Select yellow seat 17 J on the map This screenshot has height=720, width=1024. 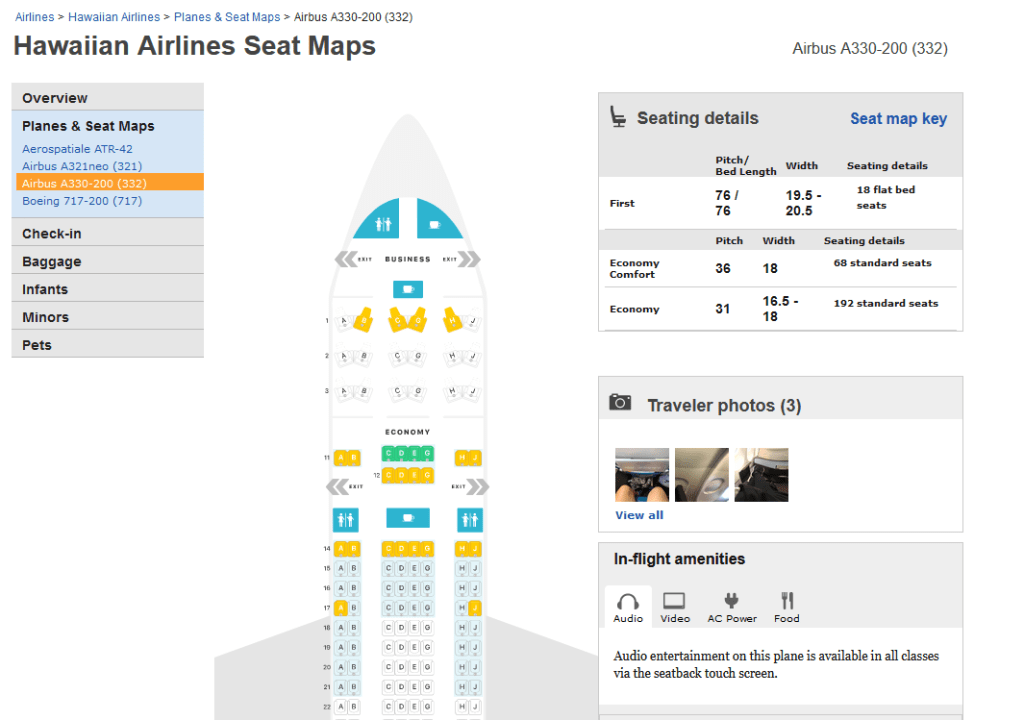[x=475, y=608]
